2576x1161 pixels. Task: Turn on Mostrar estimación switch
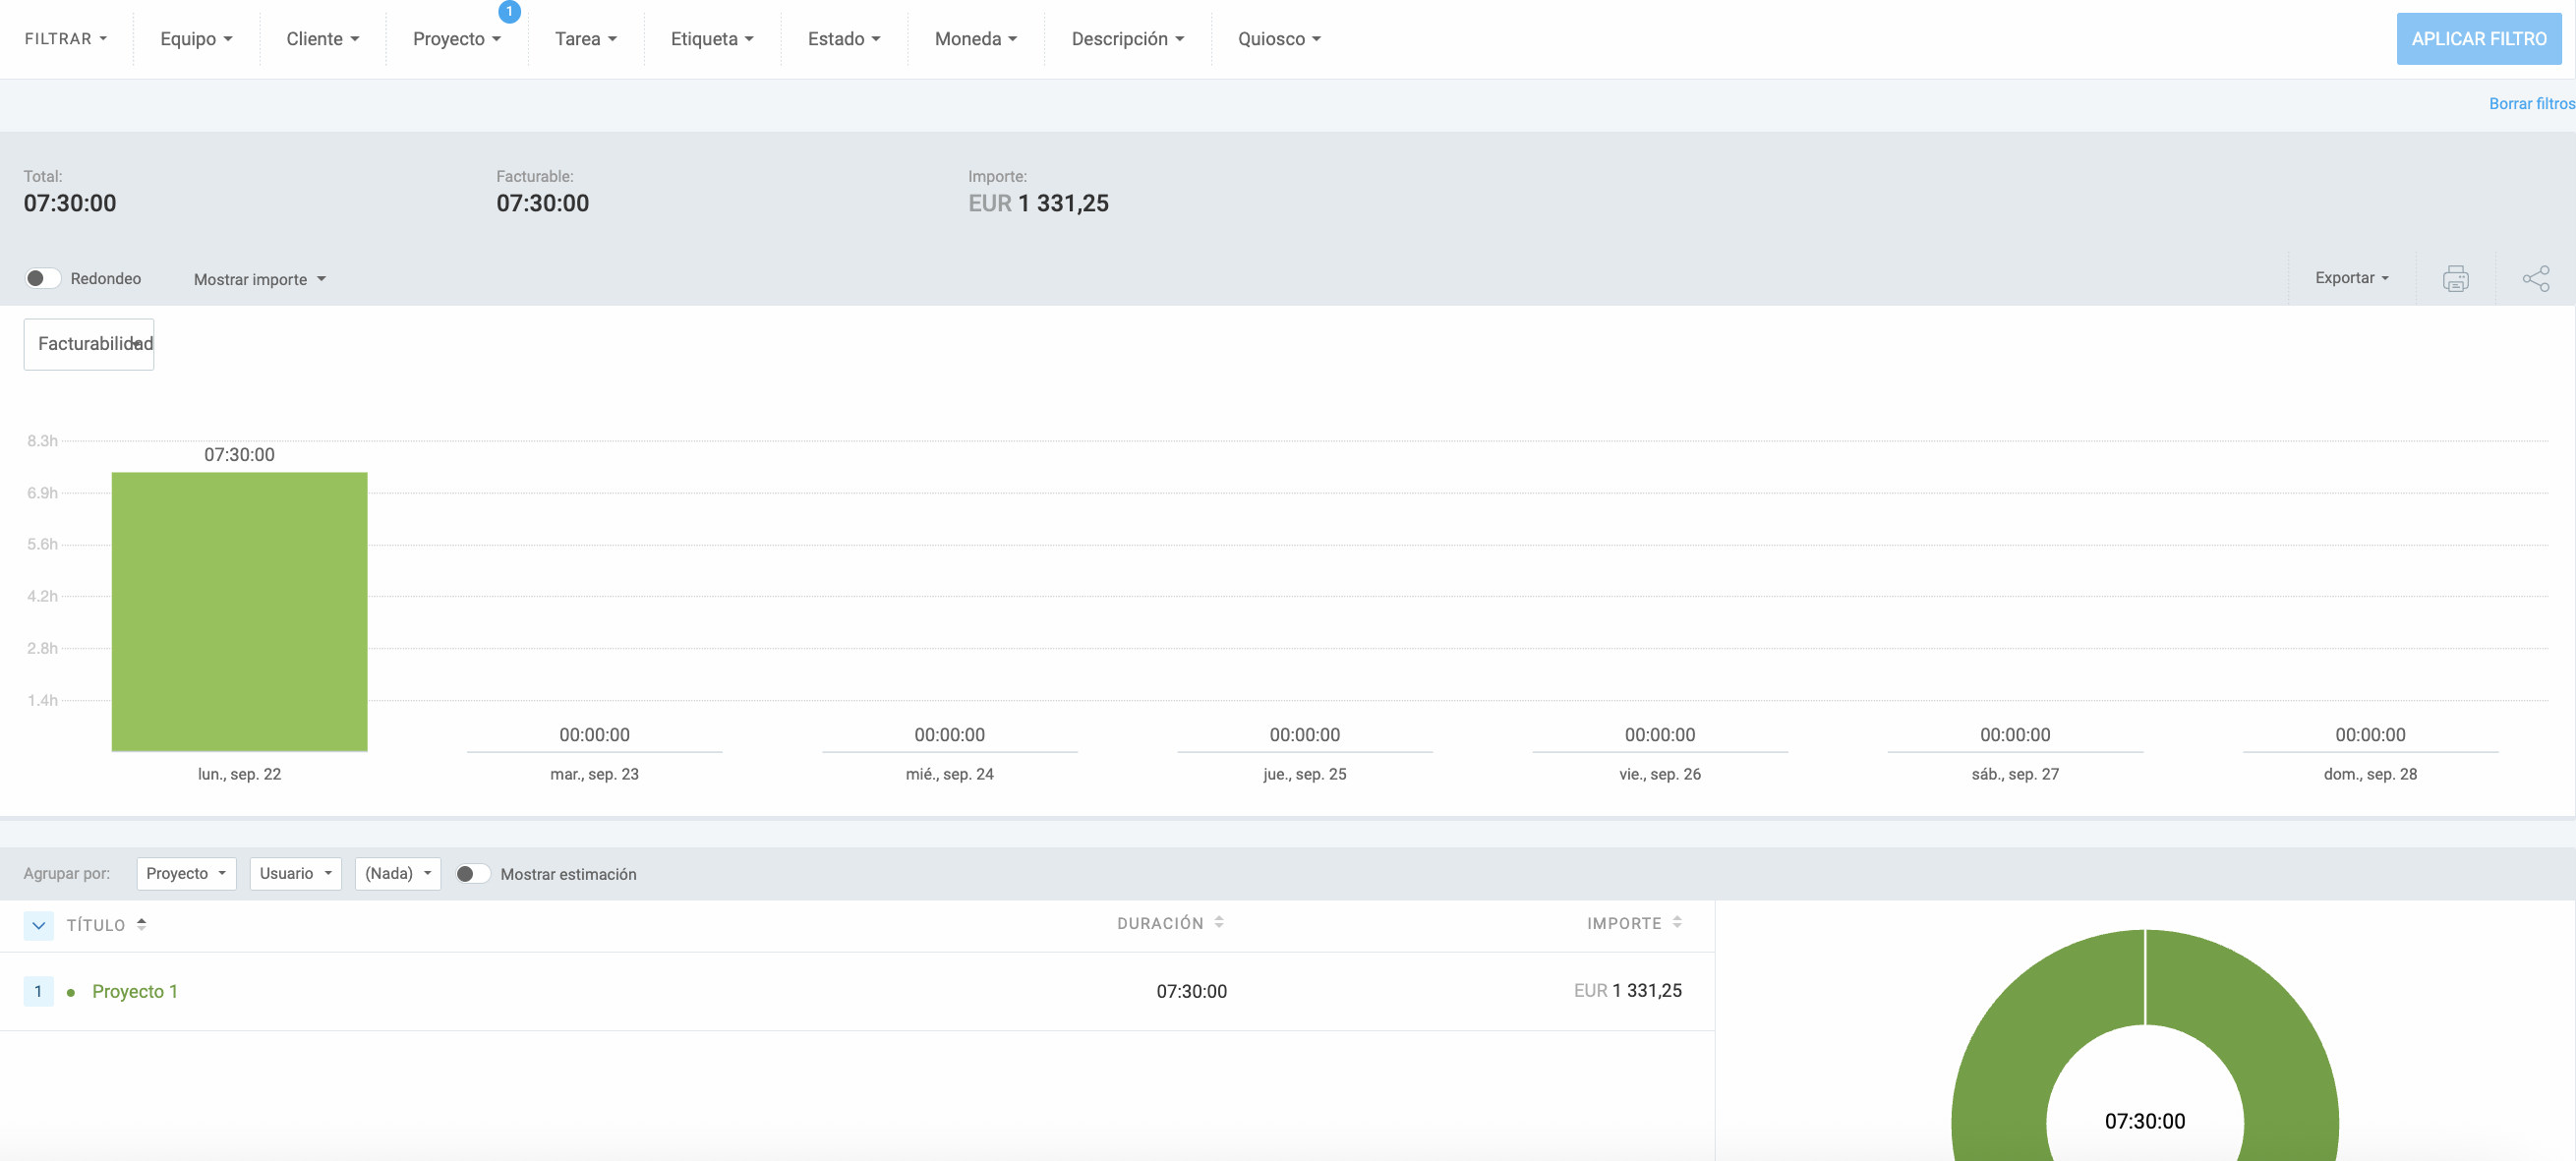tap(472, 873)
